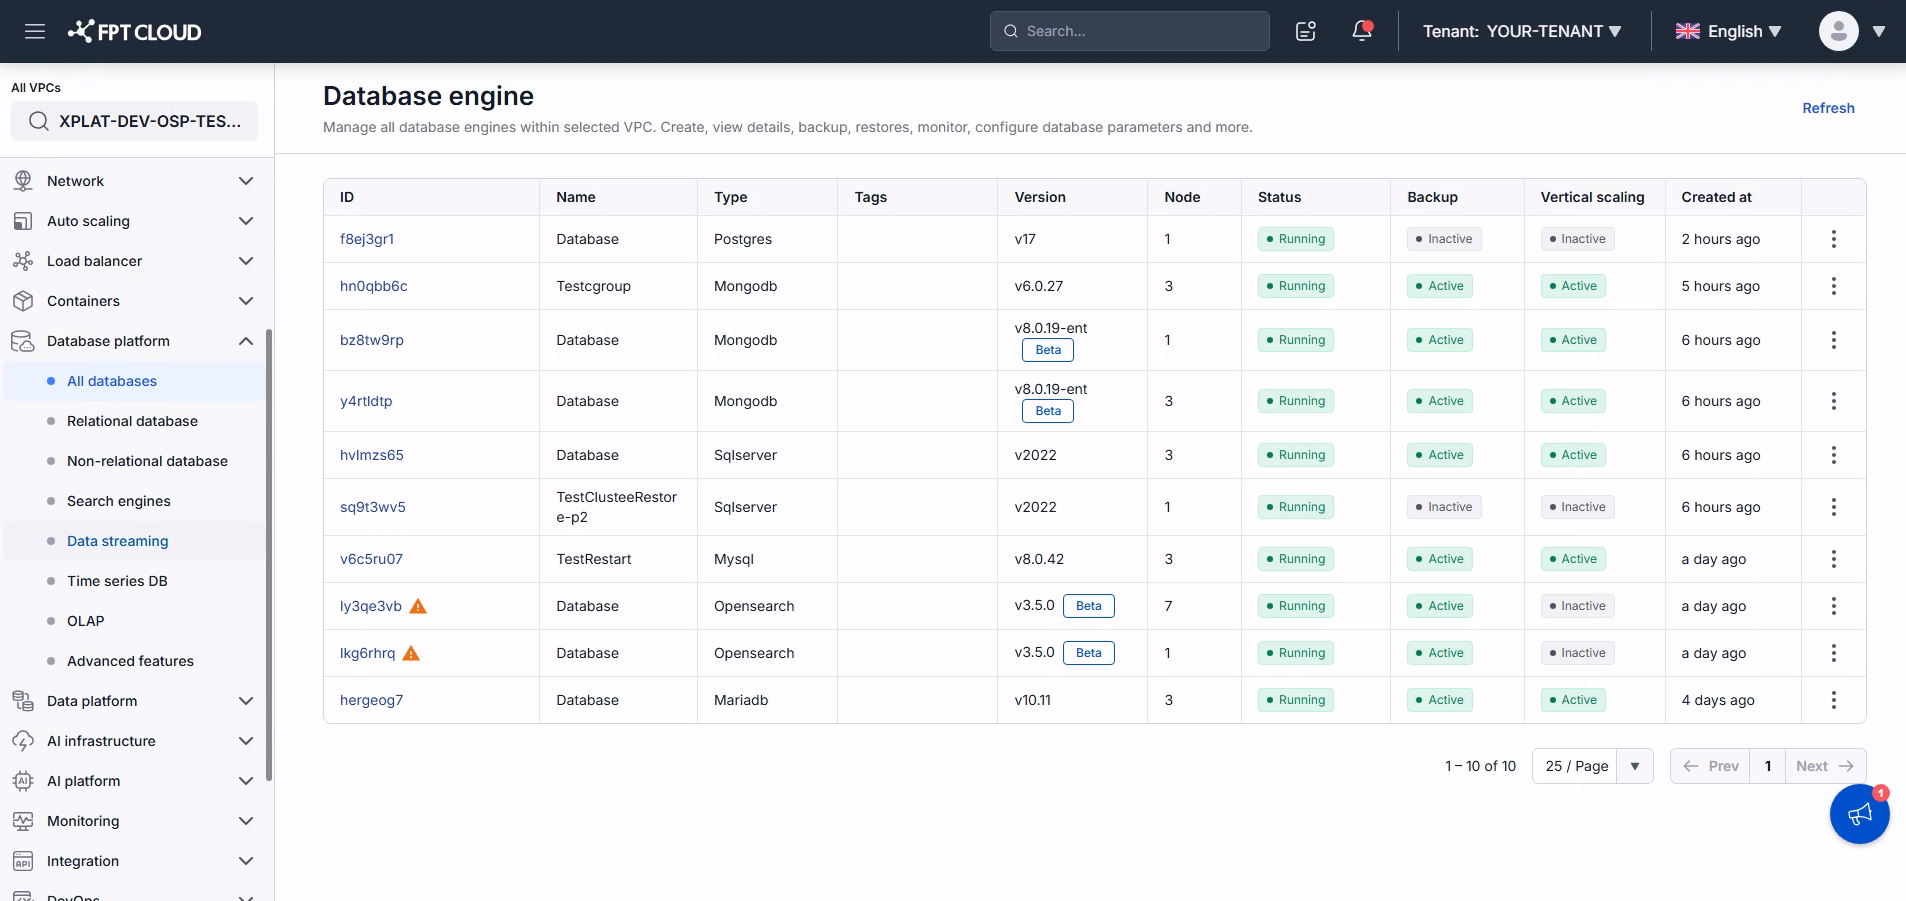Open actions menu for hn0qbb6c row
This screenshot has height=901, width=1906.
1834,286
